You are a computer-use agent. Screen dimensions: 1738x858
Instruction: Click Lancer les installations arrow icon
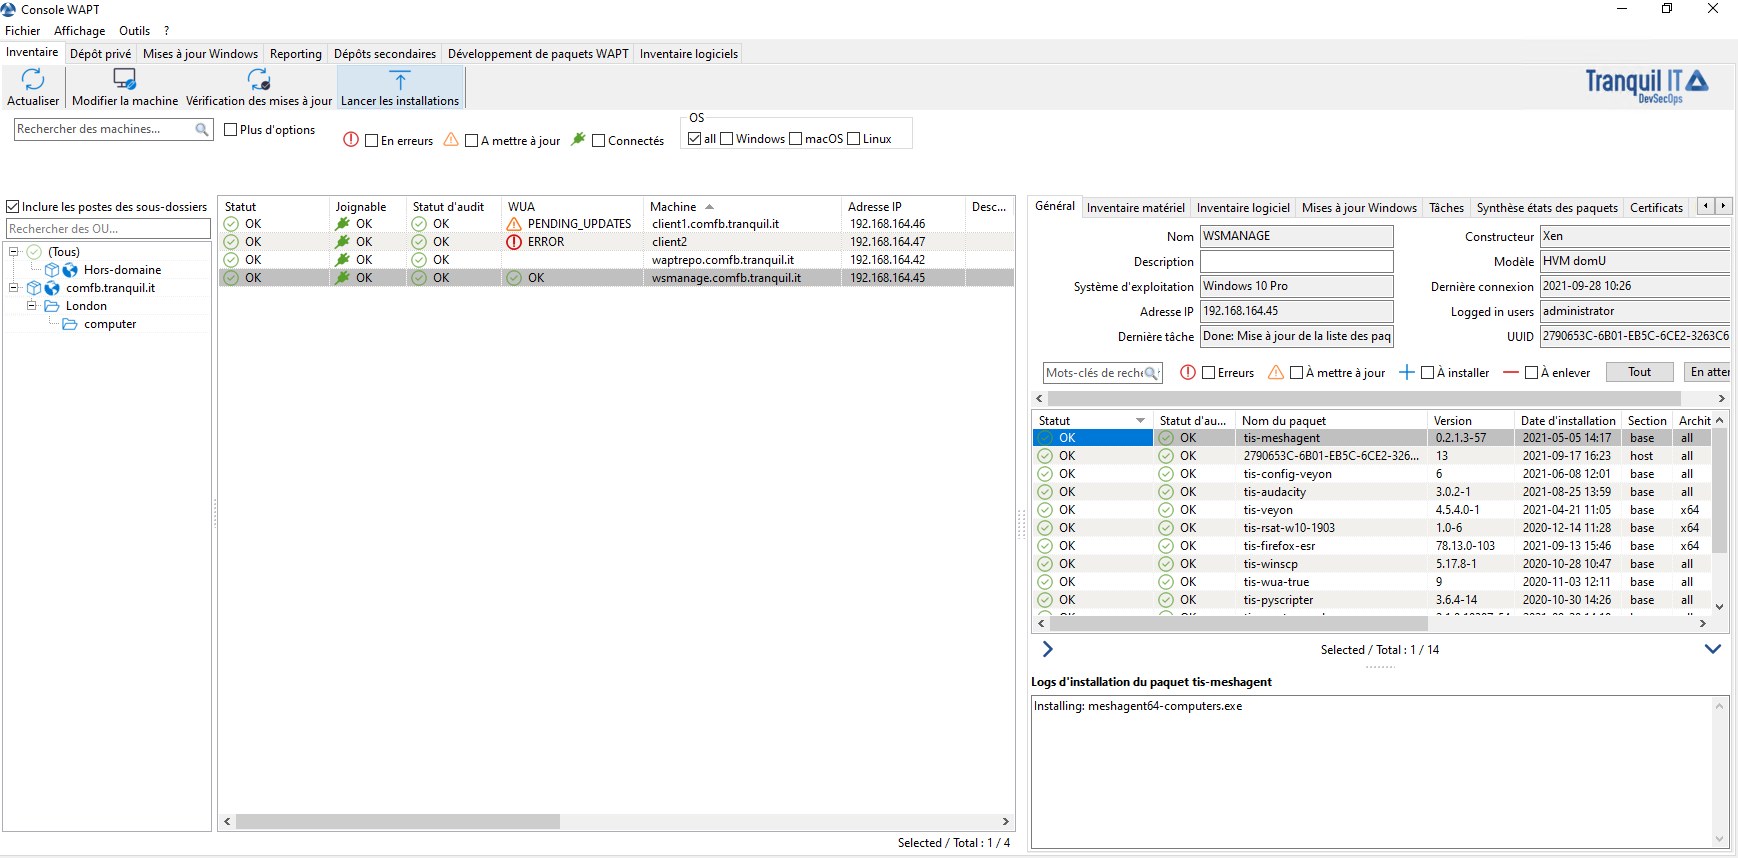tap(400, 81)
